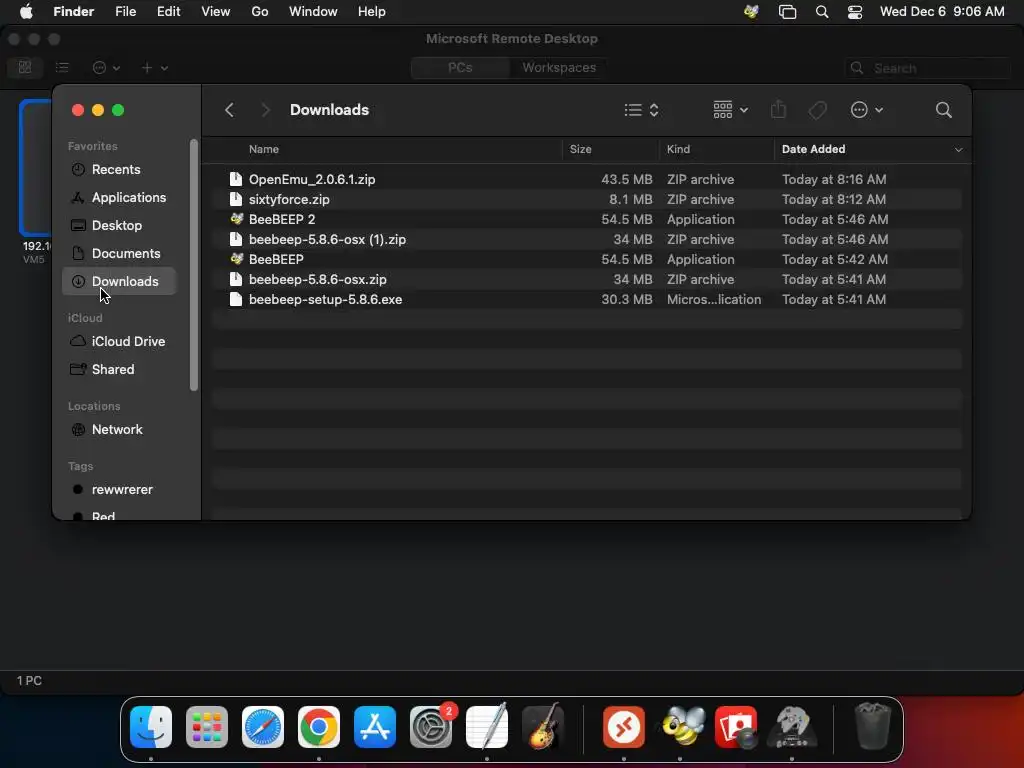
Task: Click the Stage Manager menu bar icon
Action: pos(788,12)
